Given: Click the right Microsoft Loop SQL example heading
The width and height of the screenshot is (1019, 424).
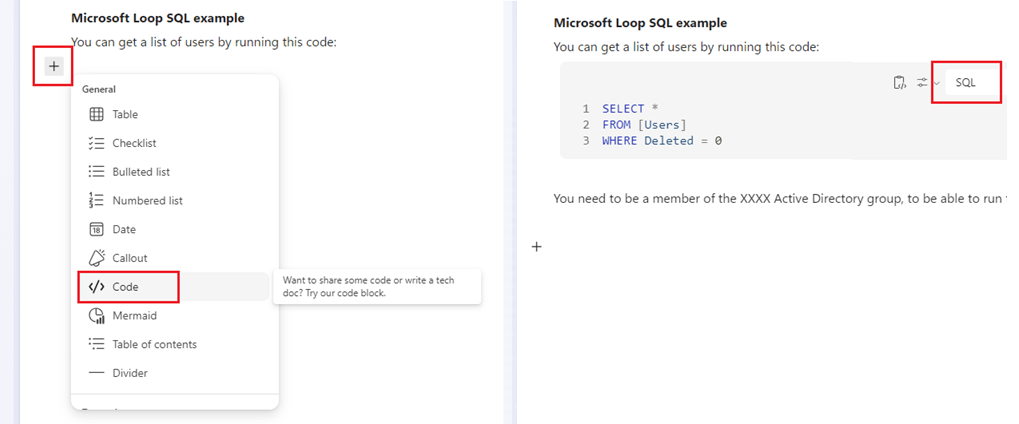Looking at the screenshot, I should [640, 23].
